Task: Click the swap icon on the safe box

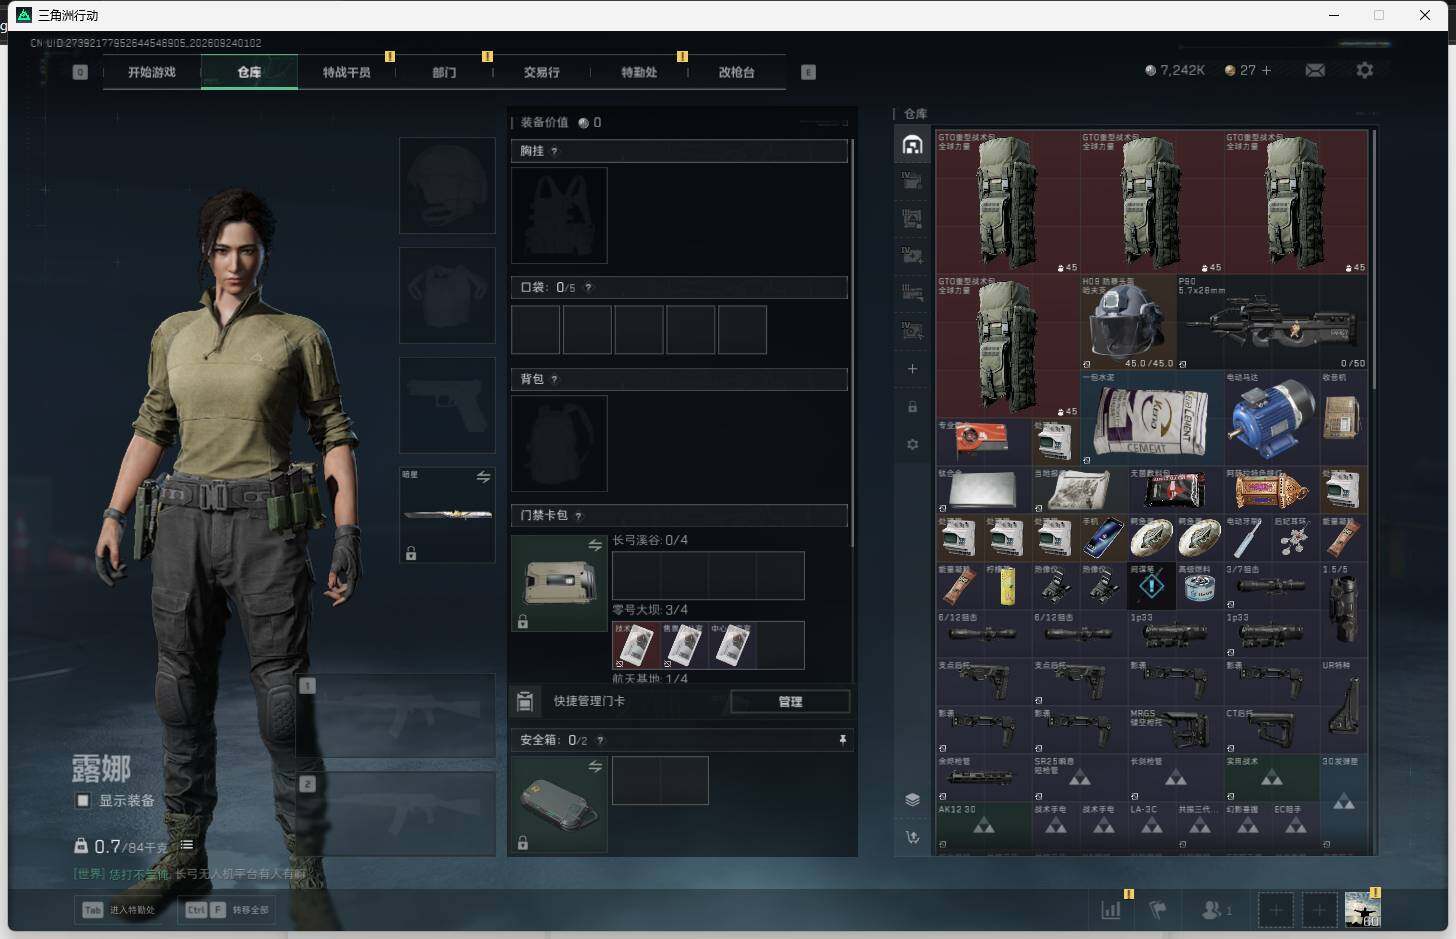Action: (595, 766)
